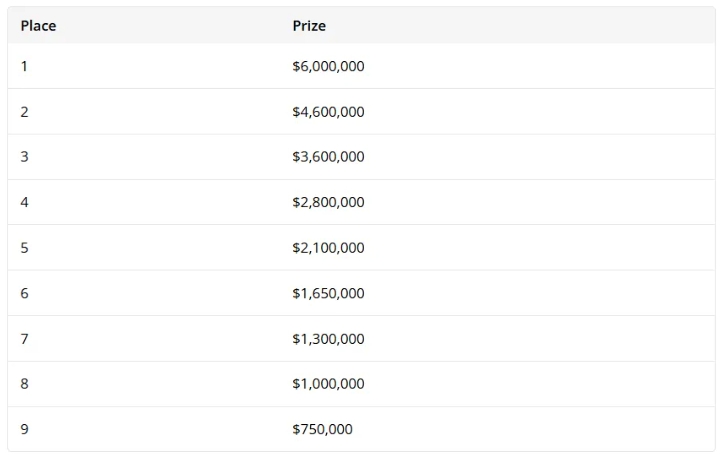Click the $1,650,000 prize value
Viewport: 723px width, 457px height.
[x=328, y=293]
